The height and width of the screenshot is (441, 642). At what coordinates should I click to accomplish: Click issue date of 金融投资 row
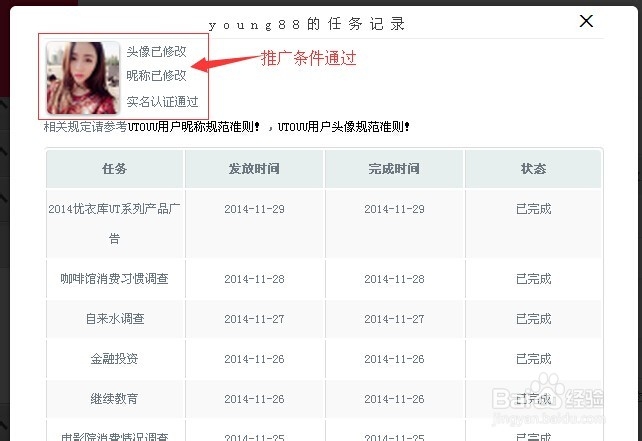pos(254,359)
